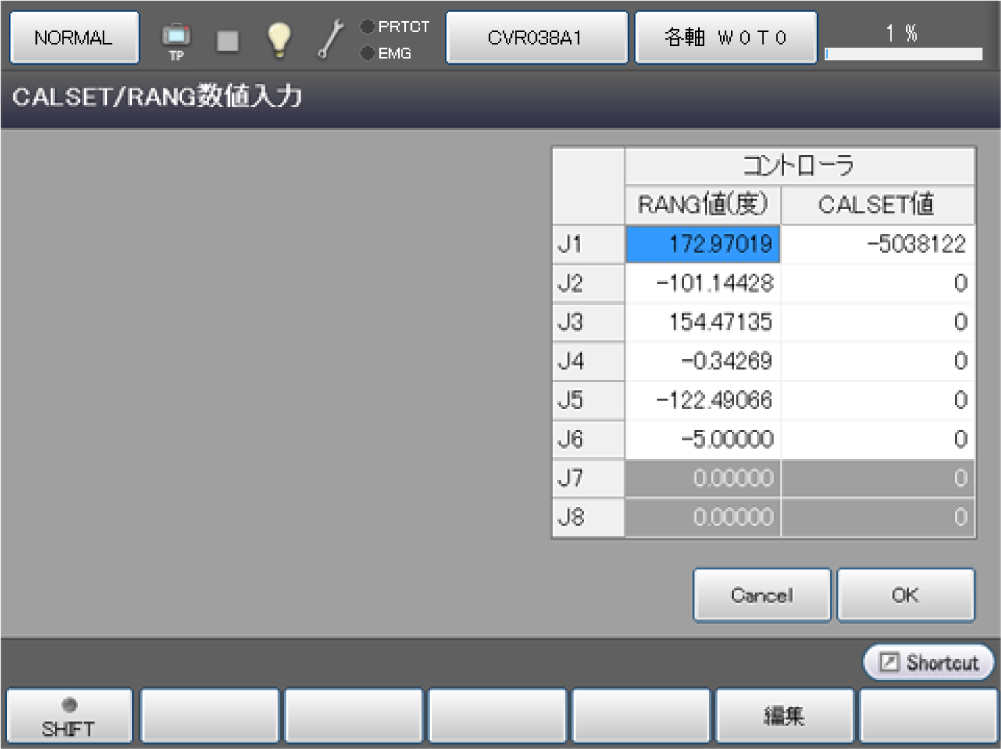Select the J2 row header
The height and width of the screenshot is (749, 1001).
pyautogui.click(x=588, y=283)
